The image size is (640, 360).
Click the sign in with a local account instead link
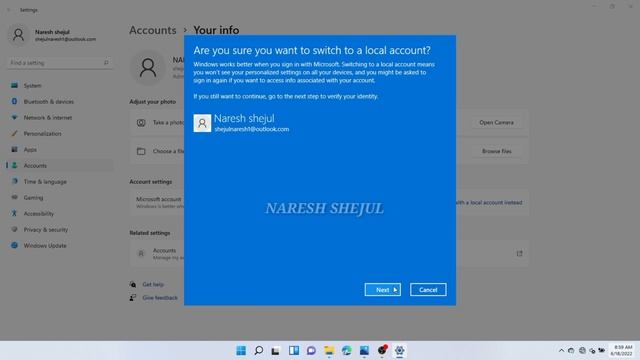489,202
